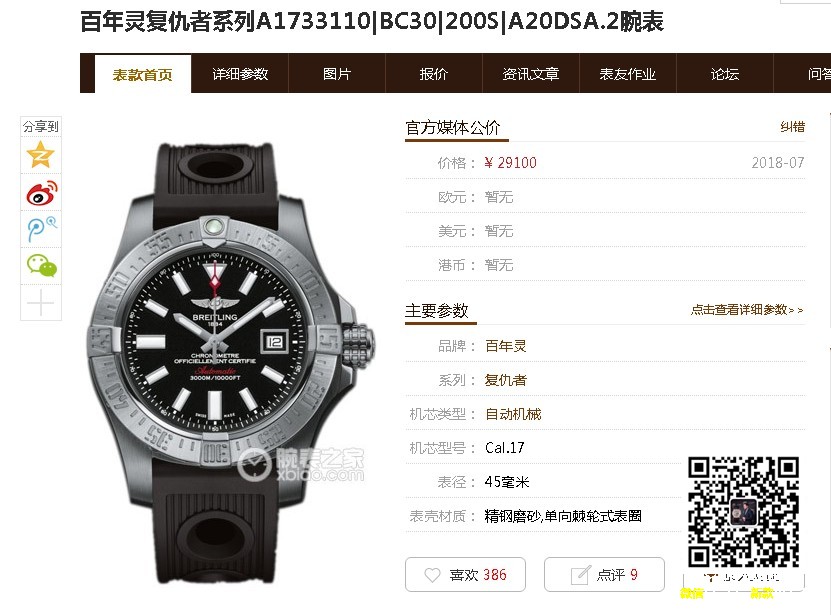Click the heart icon beside 喜欢
The height and width of the screenshot is (615, 831).
(x=432, y=575)
